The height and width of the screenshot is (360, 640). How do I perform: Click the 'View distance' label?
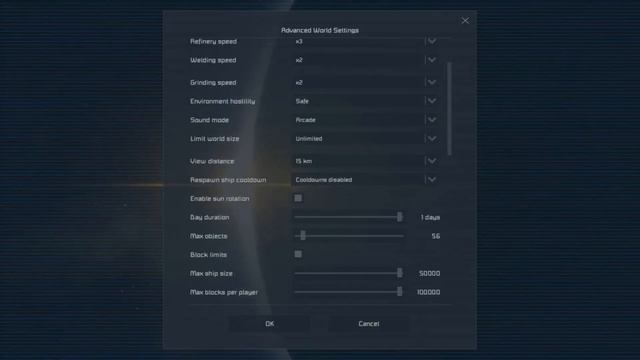tap(212, 161)
